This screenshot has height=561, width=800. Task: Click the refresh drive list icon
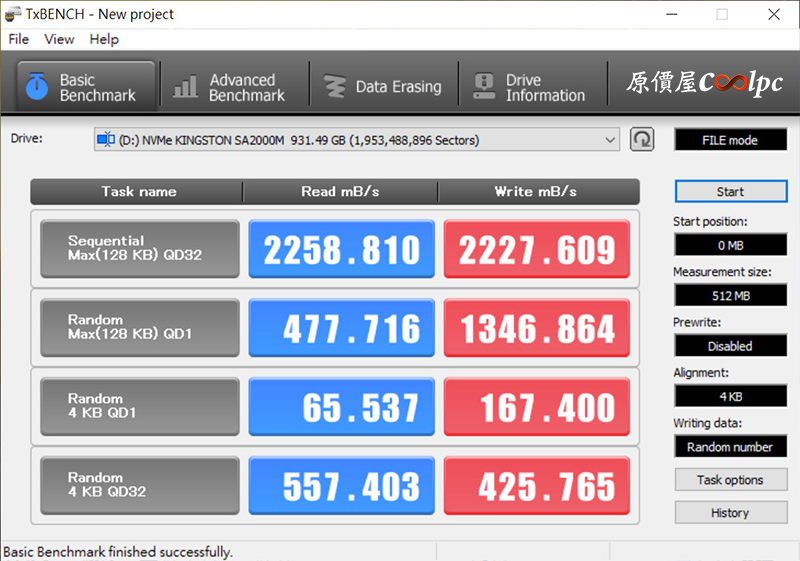click(x=642, y=140)
